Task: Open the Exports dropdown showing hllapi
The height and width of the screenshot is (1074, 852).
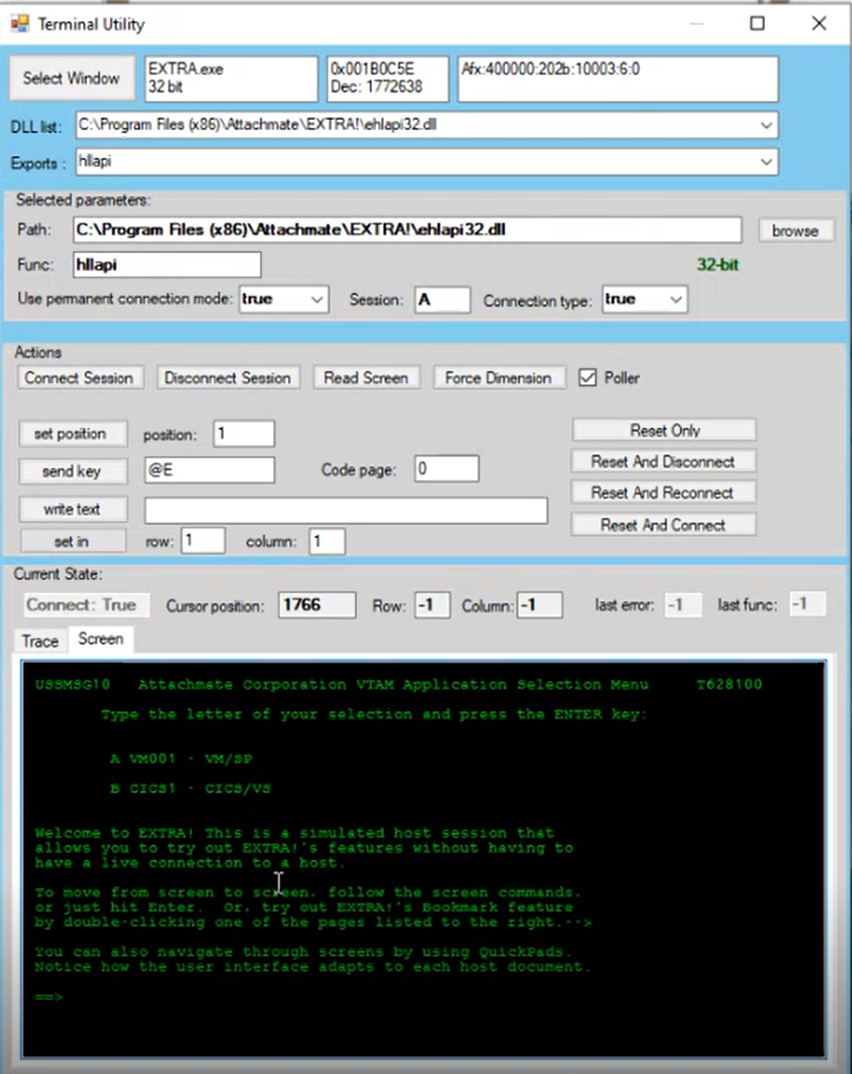Action: click(766, 162)
